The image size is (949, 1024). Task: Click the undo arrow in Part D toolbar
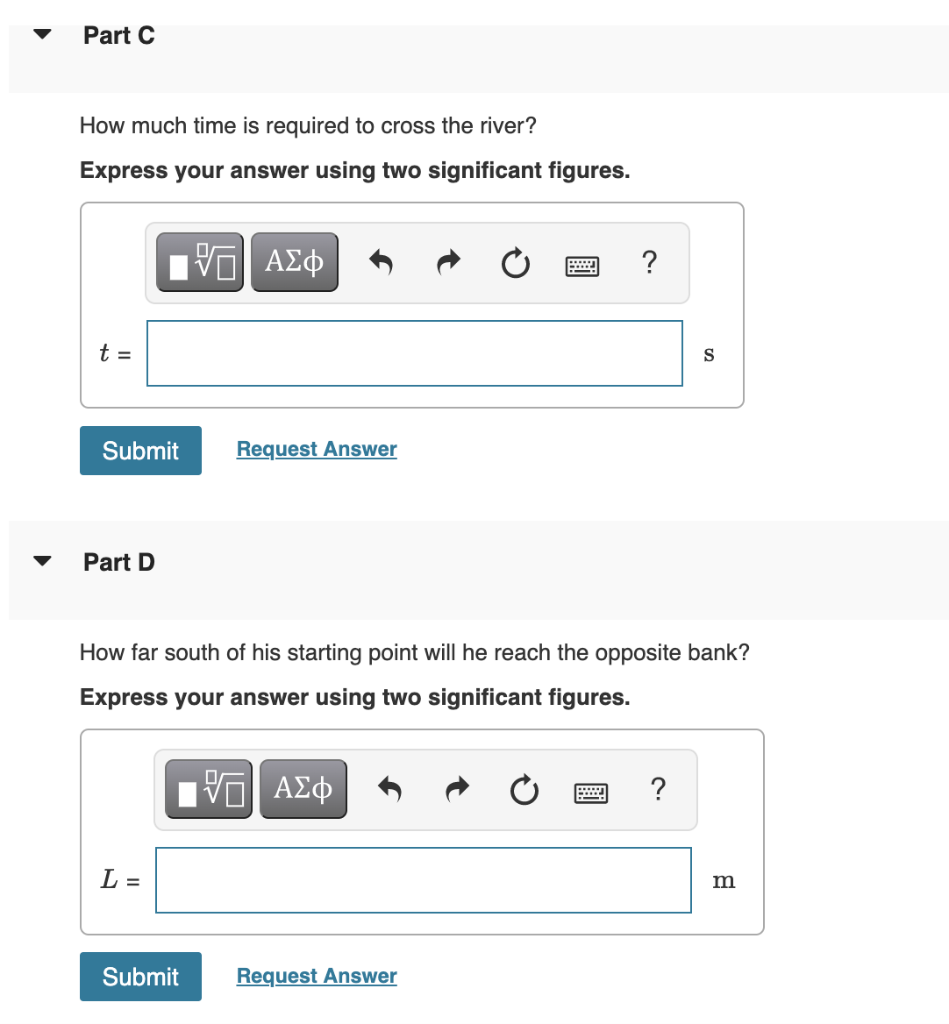tap(390, 789)
